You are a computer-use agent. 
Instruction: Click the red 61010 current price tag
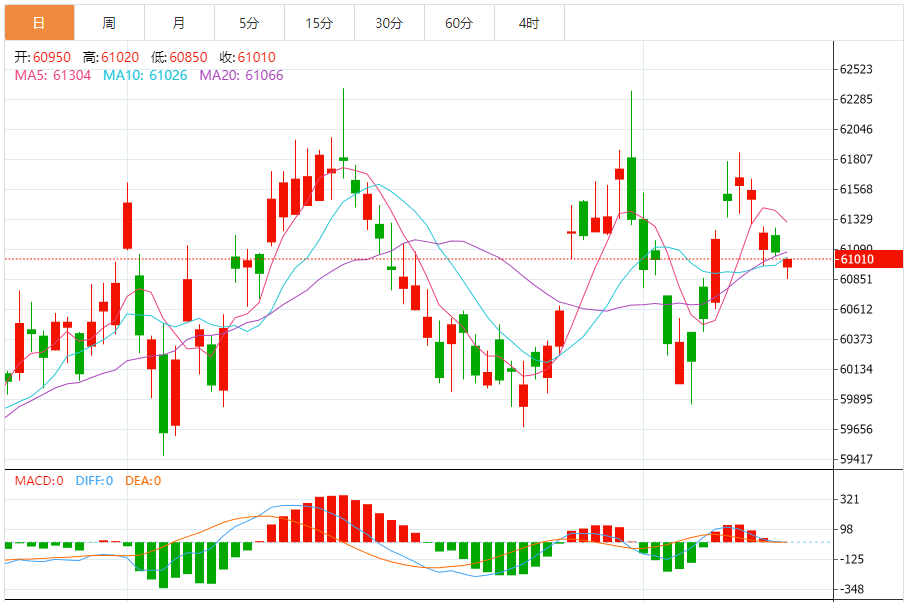point(868,259)
